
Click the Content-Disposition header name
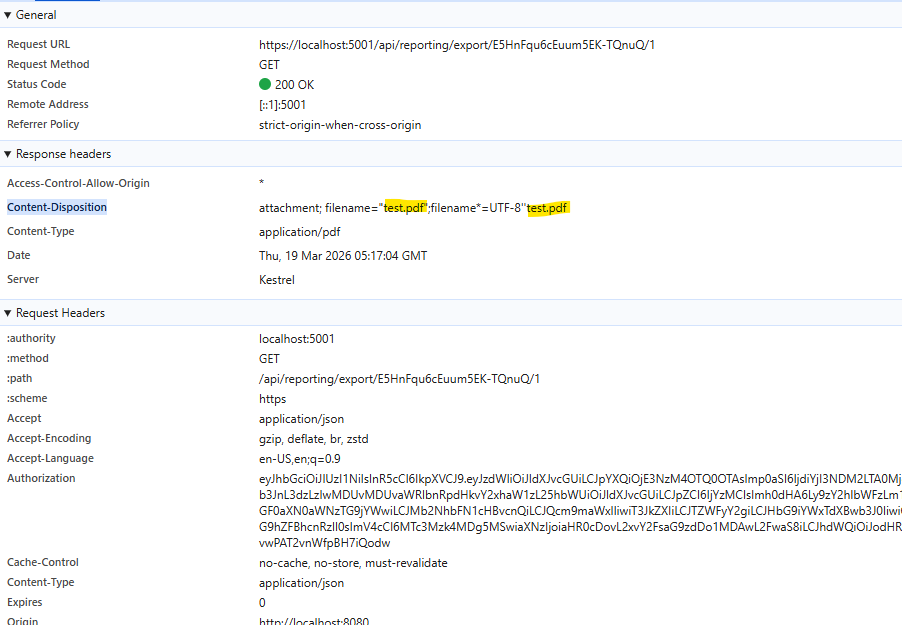point(57,208)
